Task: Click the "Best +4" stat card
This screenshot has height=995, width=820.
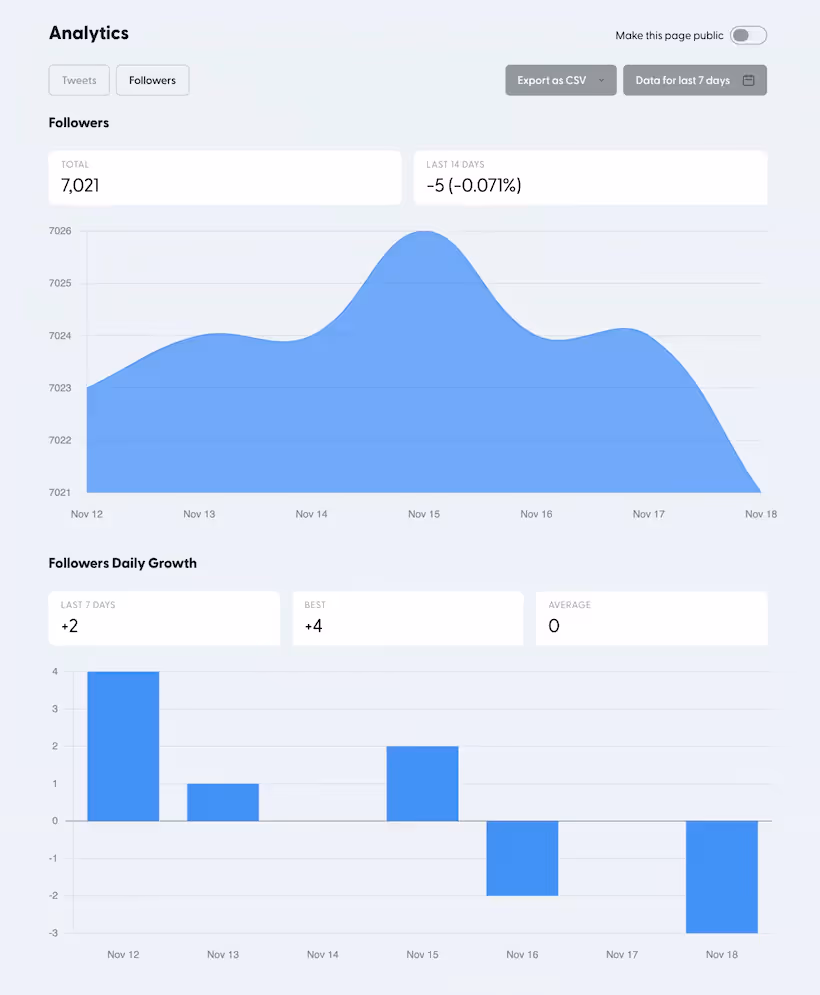Action: [408, 618]
